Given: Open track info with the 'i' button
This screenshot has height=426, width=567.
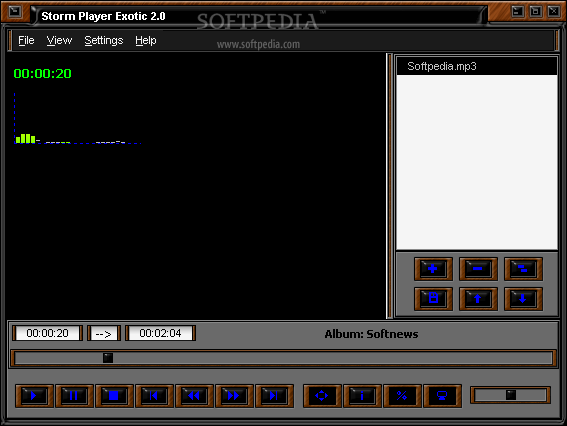Looking at the screenshot, I should click(x=362, y=396).
